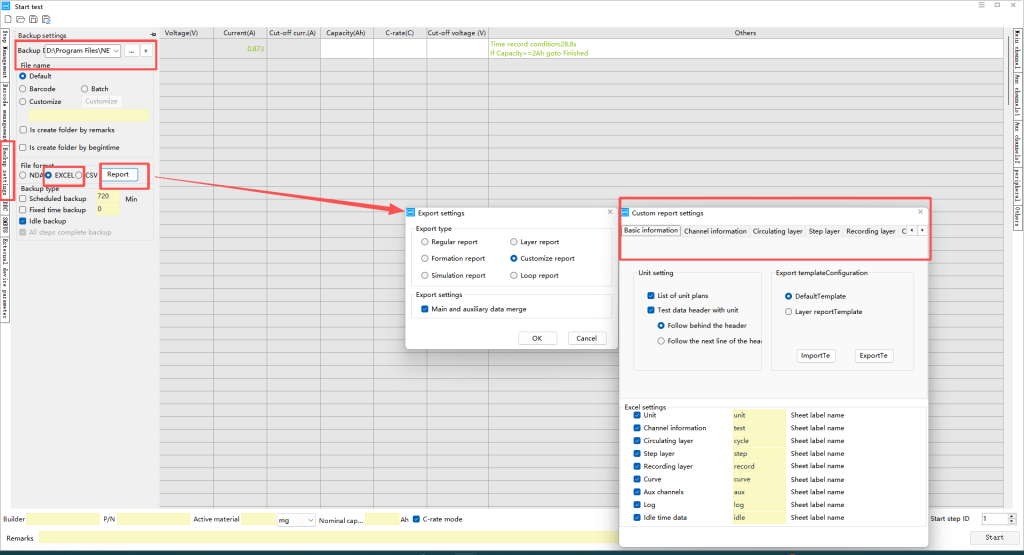Viewport: 1024px width, 555px height.
Task: Click the browse '...' button for backup path
Action: pos(131,50)
